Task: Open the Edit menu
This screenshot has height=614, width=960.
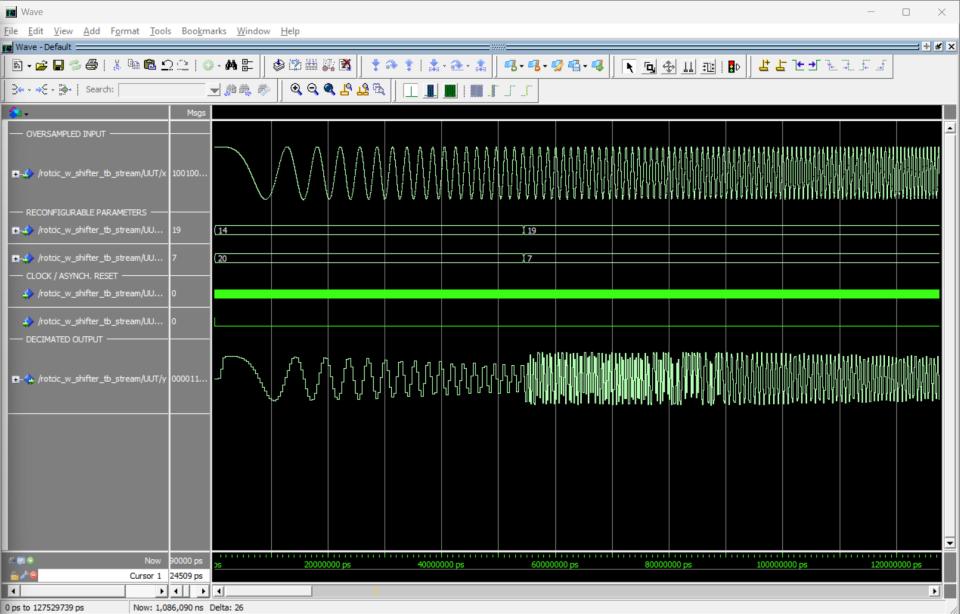Action: click(x=36, y=31)
